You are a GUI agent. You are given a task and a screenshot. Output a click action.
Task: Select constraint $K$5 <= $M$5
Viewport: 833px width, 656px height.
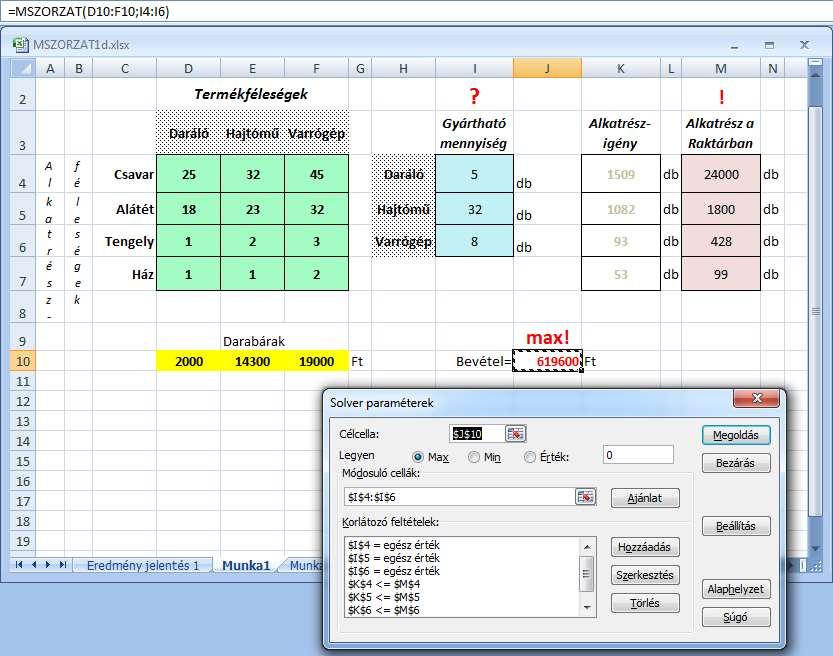coord(384,597)
